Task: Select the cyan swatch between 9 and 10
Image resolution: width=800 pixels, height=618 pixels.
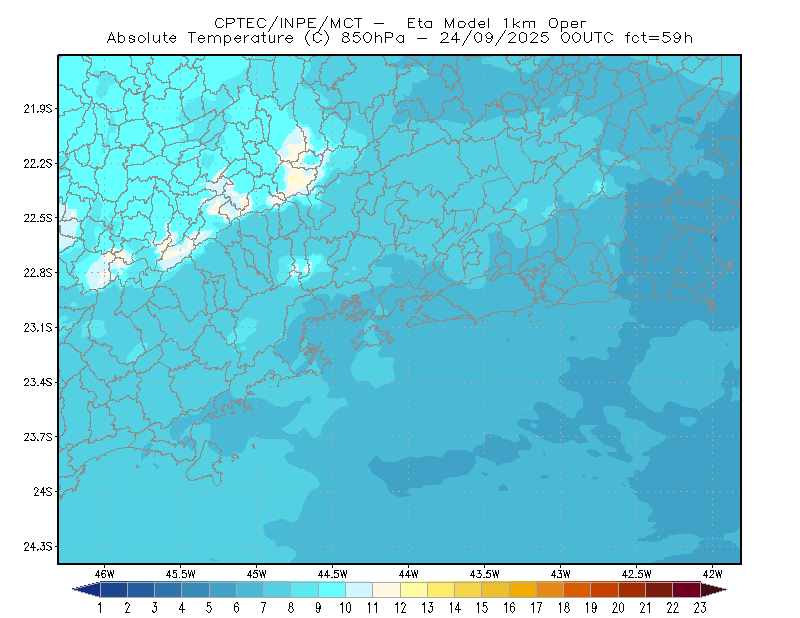Action: [x=332, y=590]
